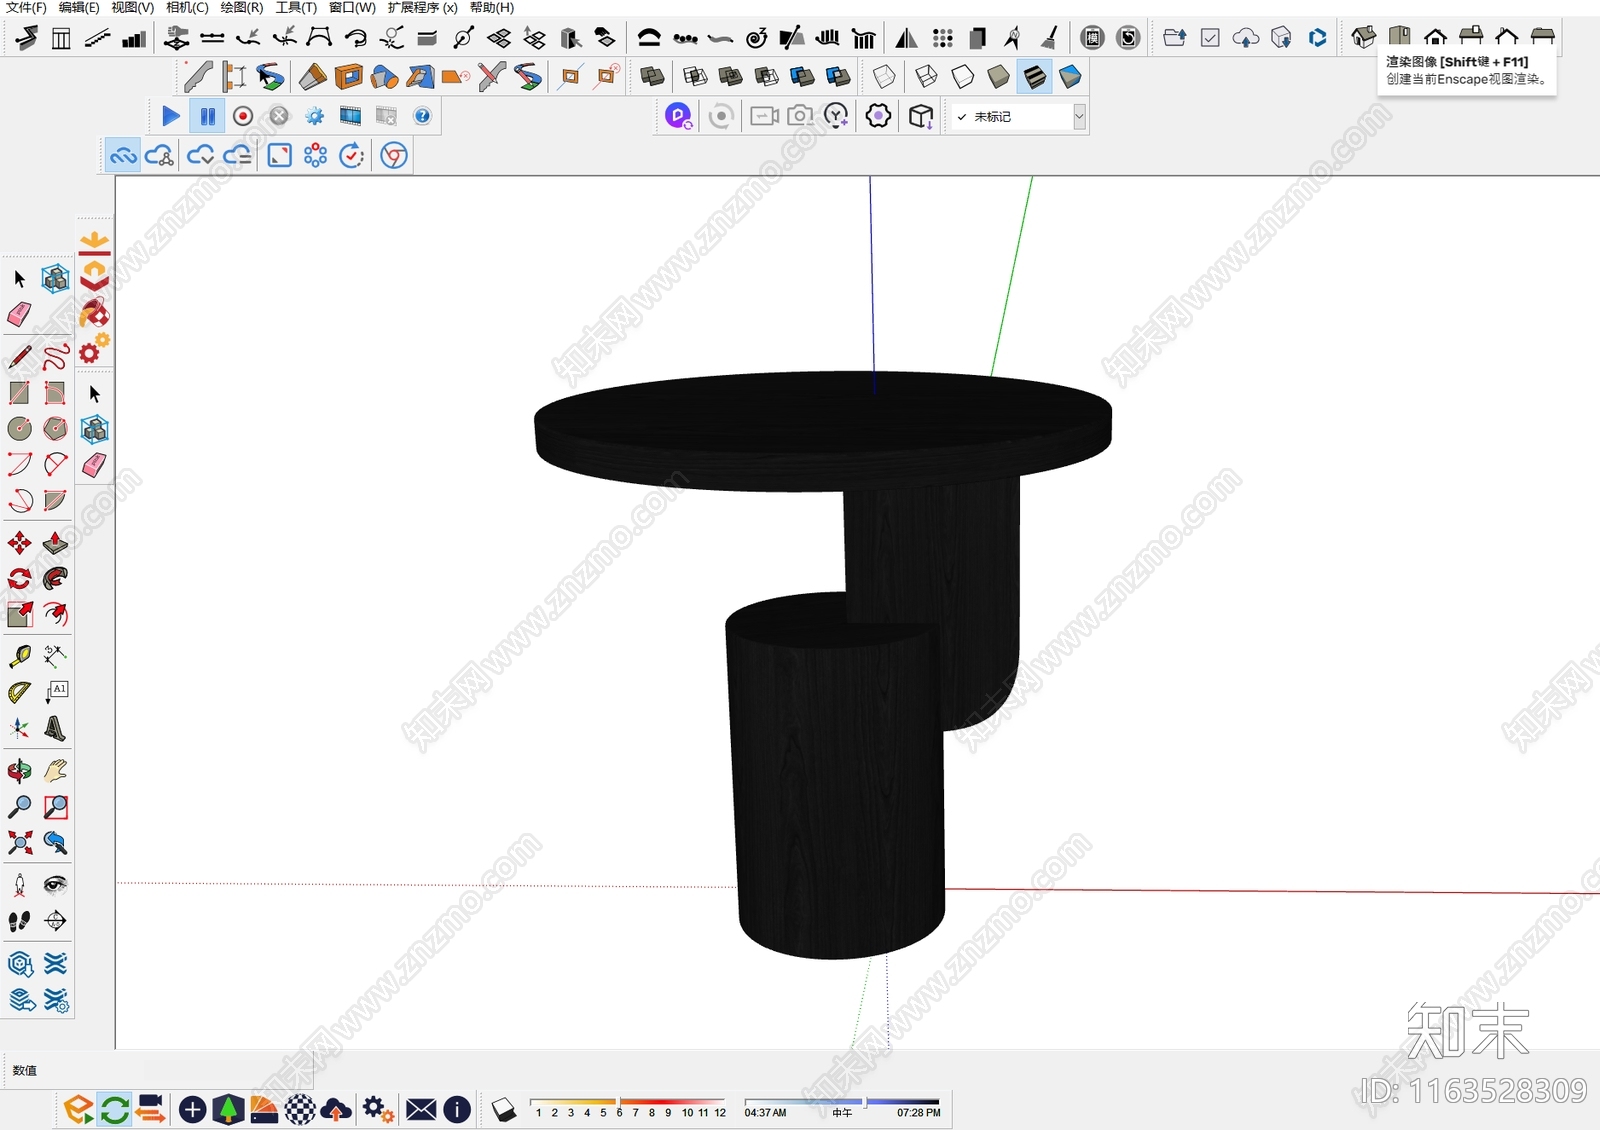Select the Rectangle tool
Screen dimensions: 1600x1130
click(x=19, y=392)
